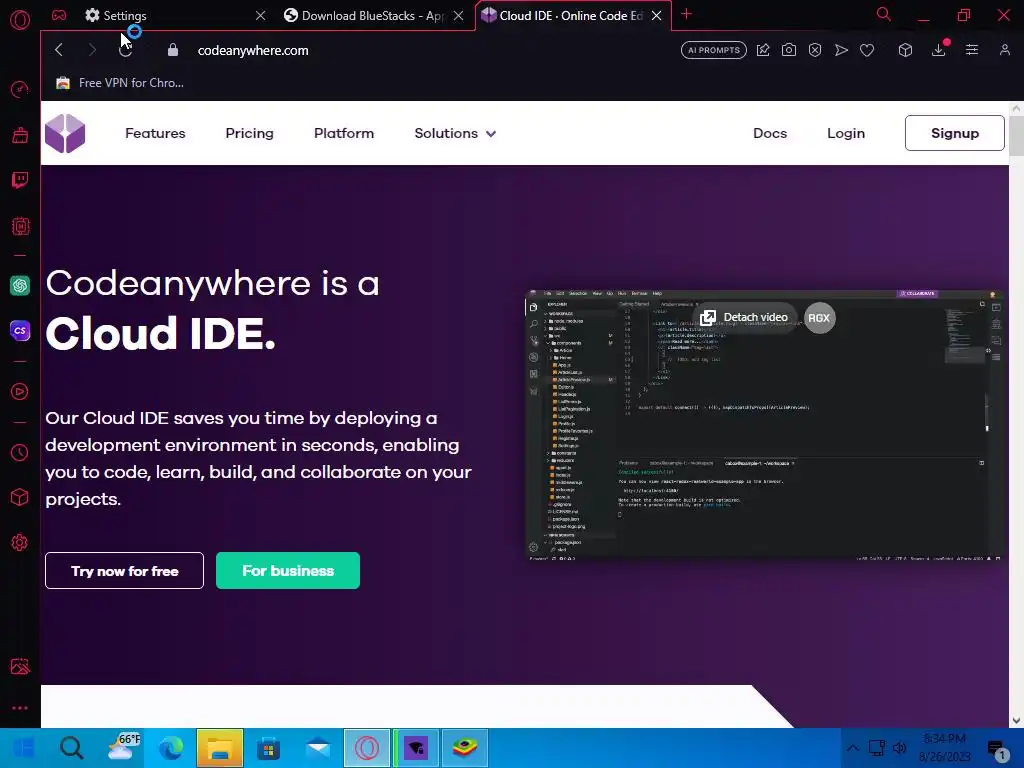The image size is (1024, 768).
Task: Click the AI PROMPTS button
Action: (x=714, y=50)
